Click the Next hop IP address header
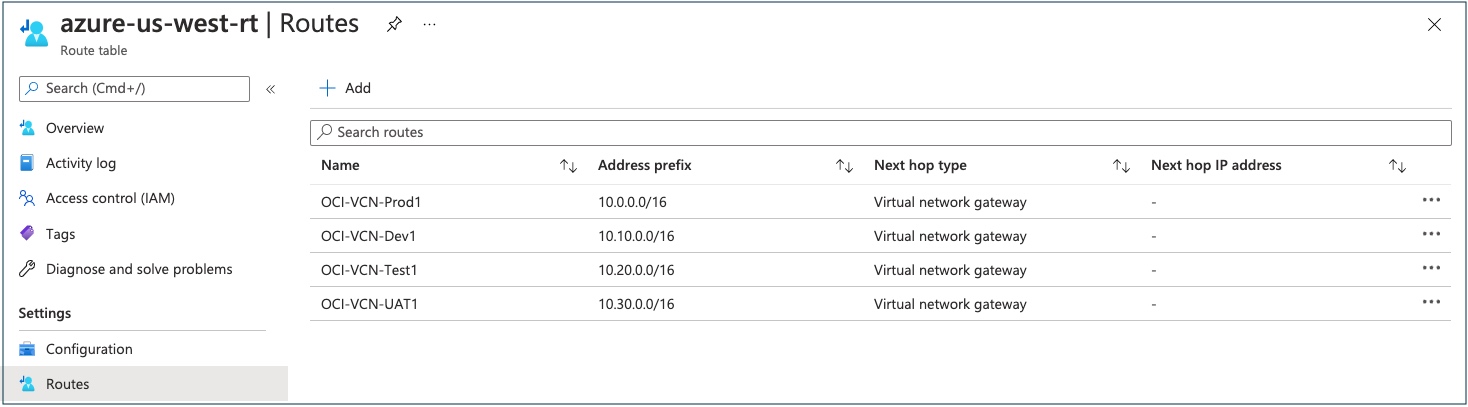The height and width of the screenshot is (407, 1468). pyautogui.click(x=1216, y=165)
